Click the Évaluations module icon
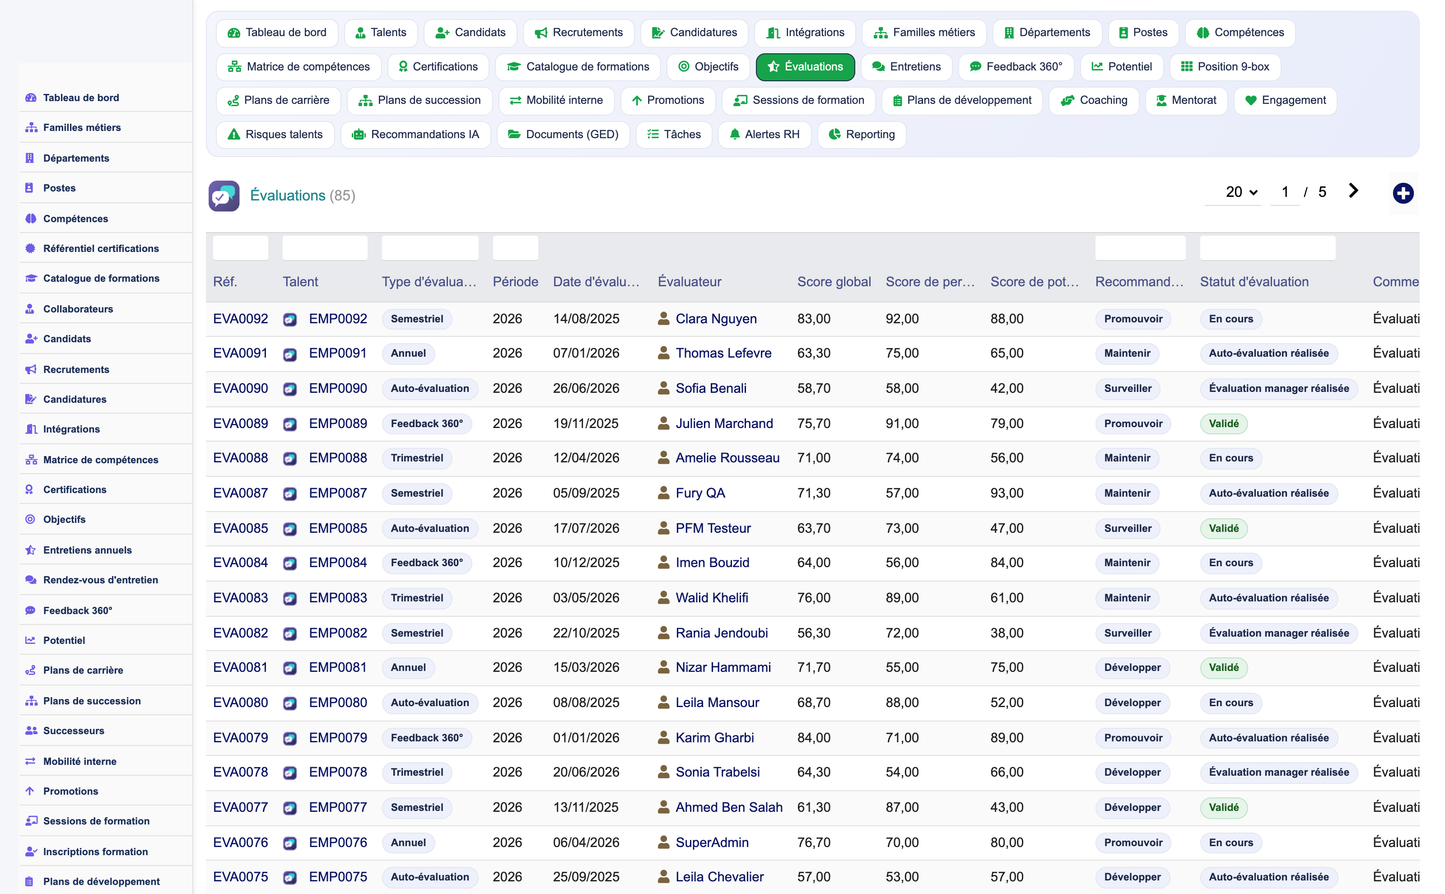1445x894 pixels. point(224,196)
